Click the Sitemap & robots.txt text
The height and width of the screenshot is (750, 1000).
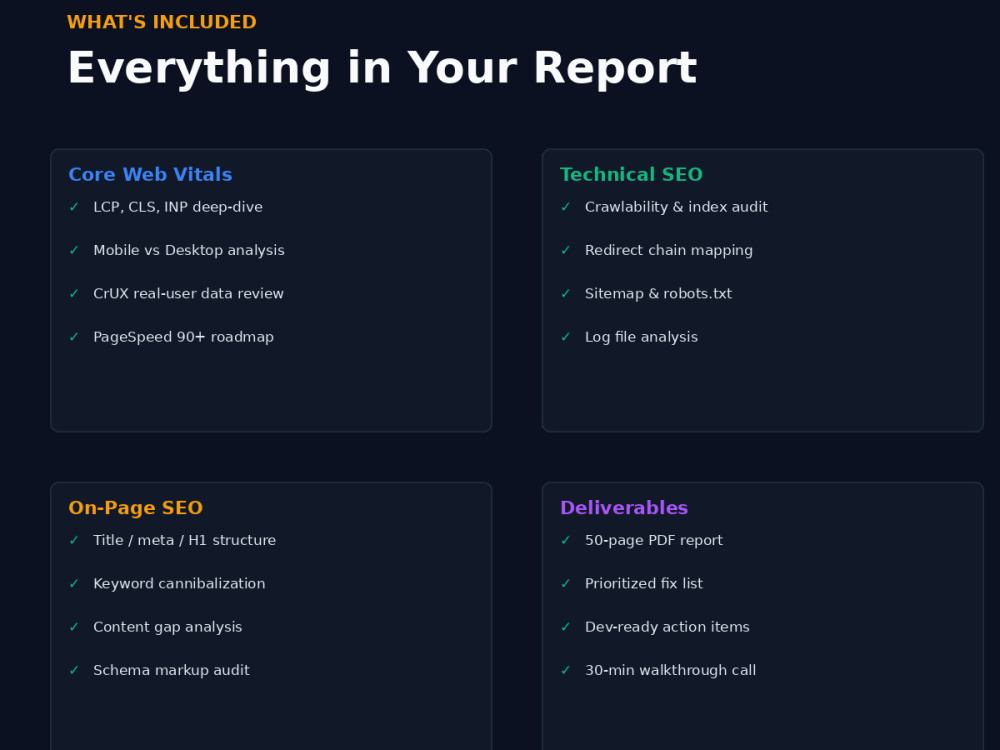tap(658, 294)
